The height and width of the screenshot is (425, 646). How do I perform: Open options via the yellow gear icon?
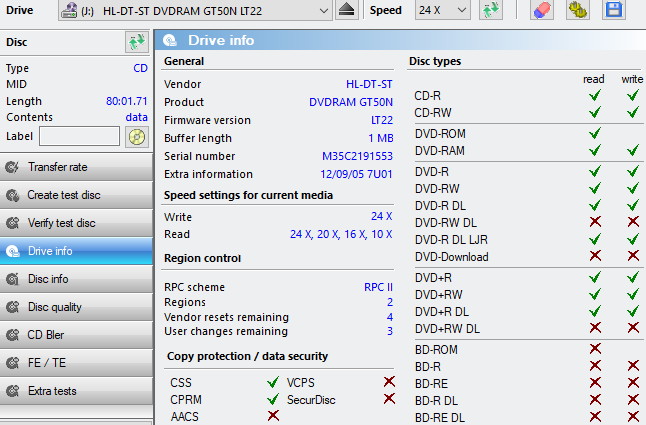click(x=577, y=10)
